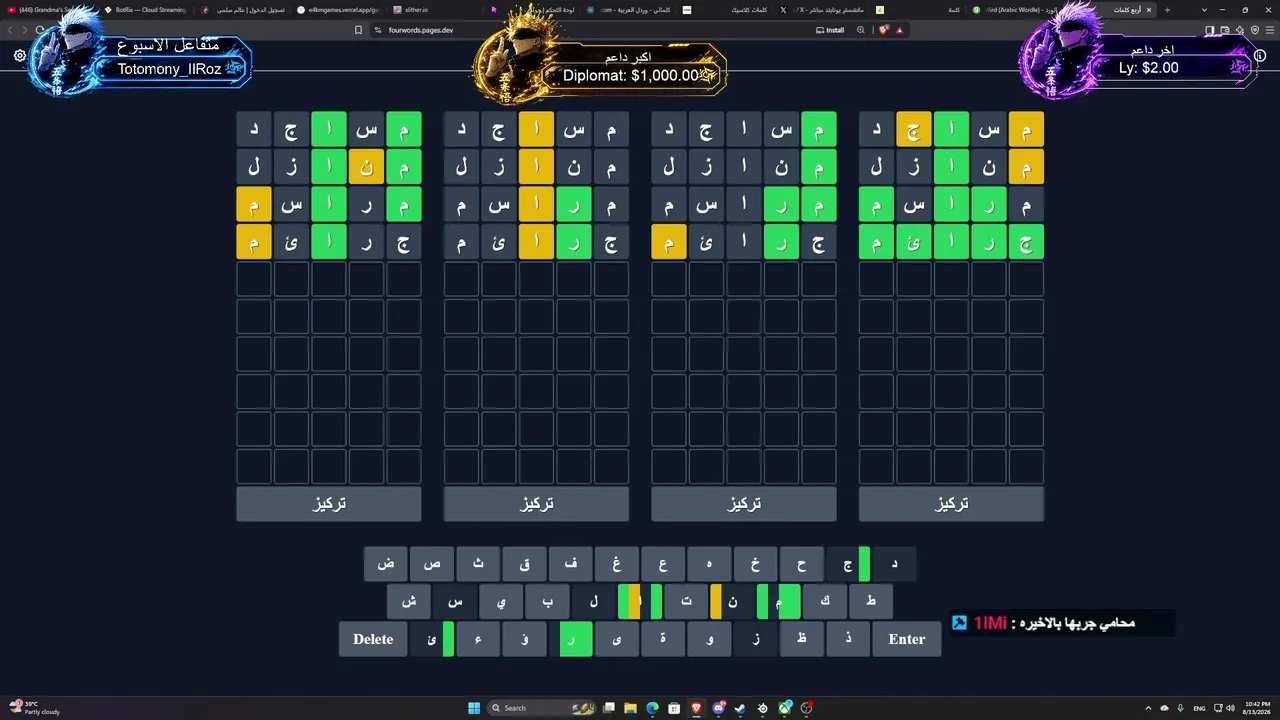Tap the ع key on the keyboard

point(663,564)
